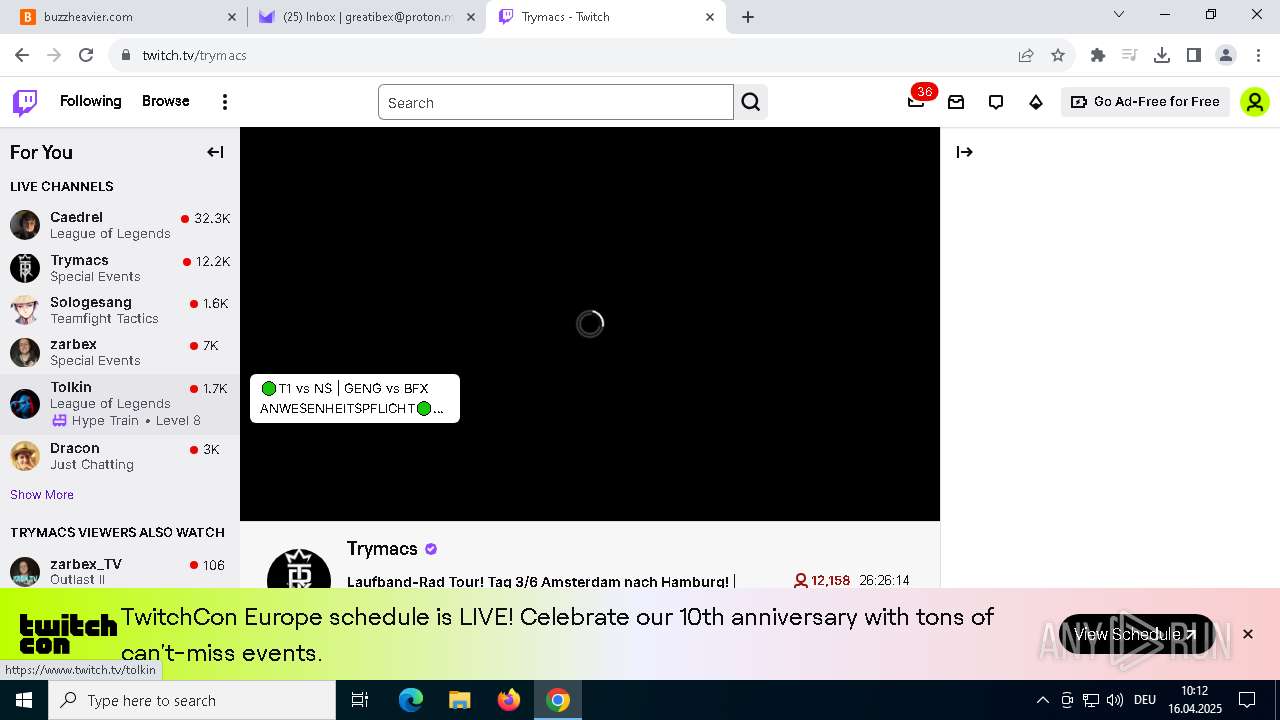Open Tolkin's League of Legends stream
Viewport: 1280px width, 720px height.
pos(120,404)
